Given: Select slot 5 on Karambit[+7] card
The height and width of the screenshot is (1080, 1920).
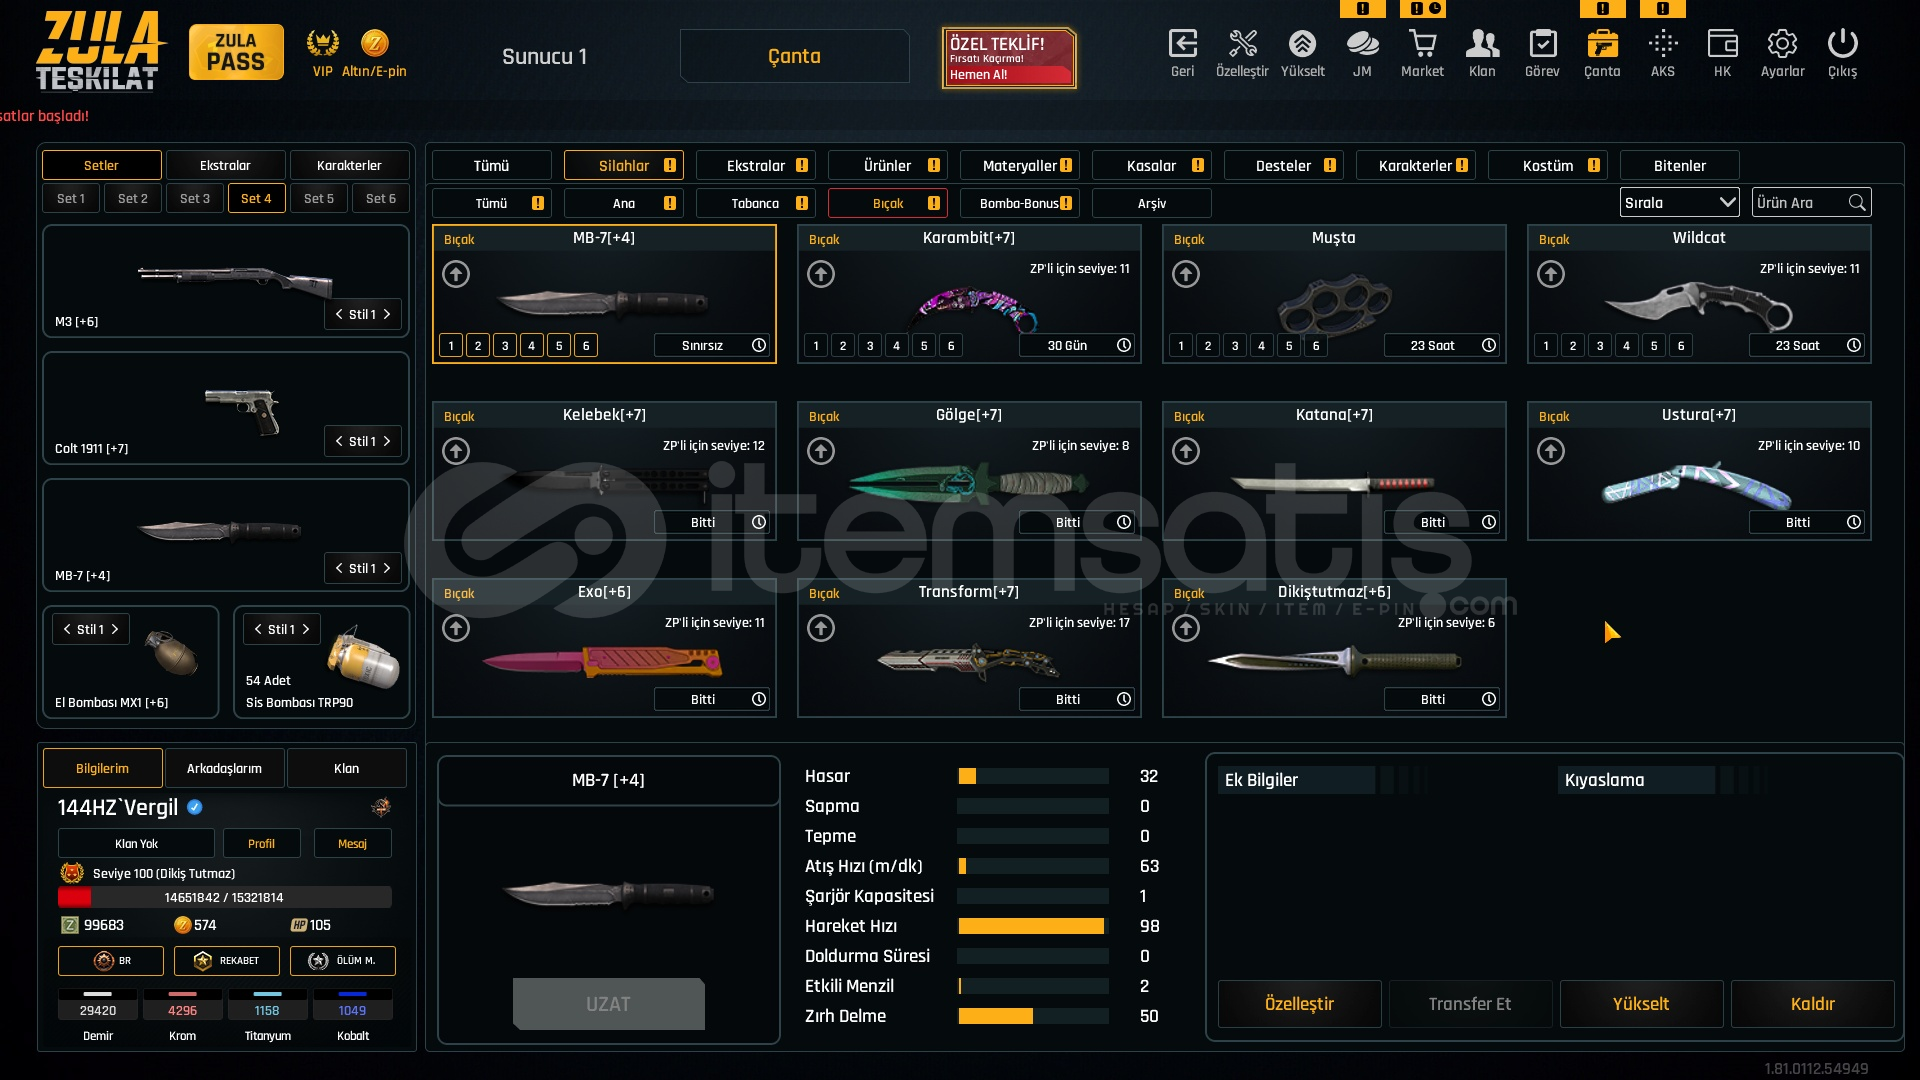Looking at the screenshot, I should (924, 346).
